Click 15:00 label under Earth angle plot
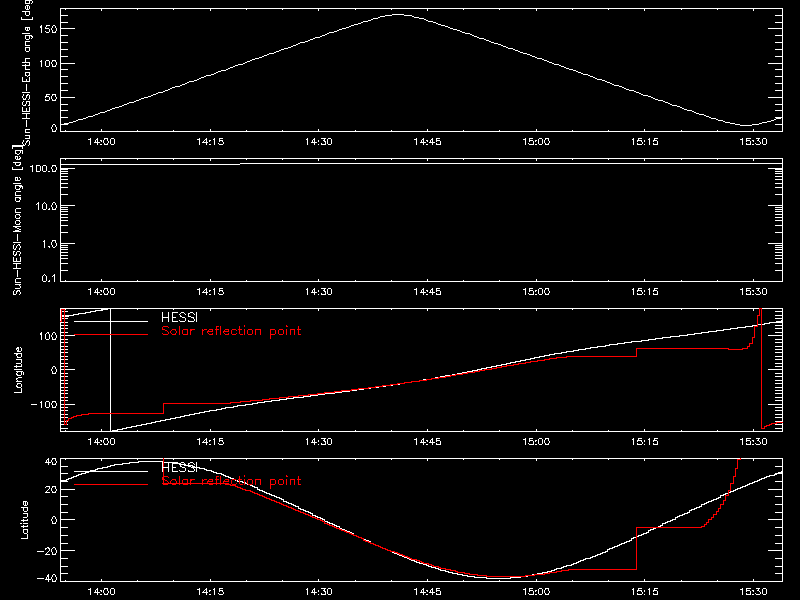The width and height of the screenshot is (800, 600). pyautogui.click(x=536, y=142)
